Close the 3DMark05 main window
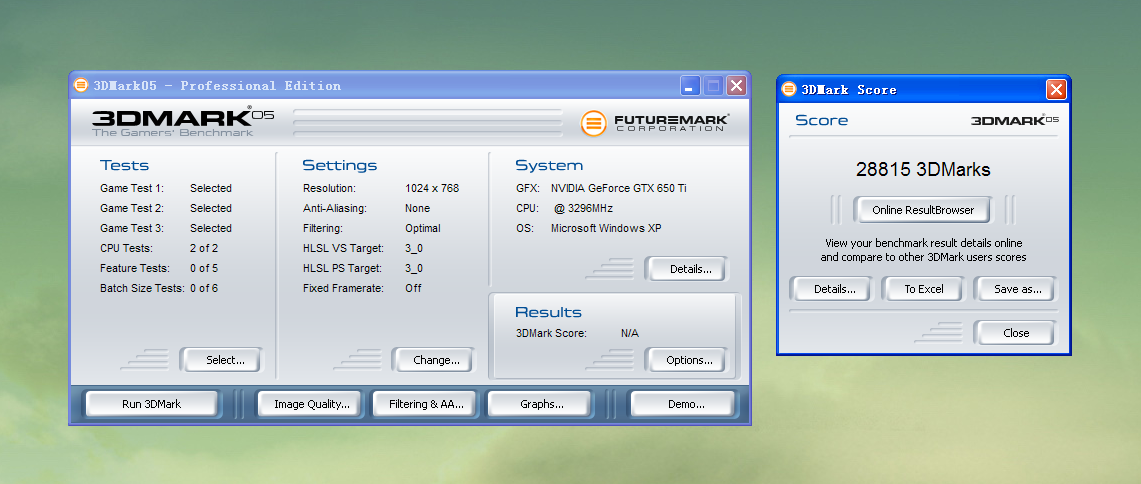 tap(736, 86)
